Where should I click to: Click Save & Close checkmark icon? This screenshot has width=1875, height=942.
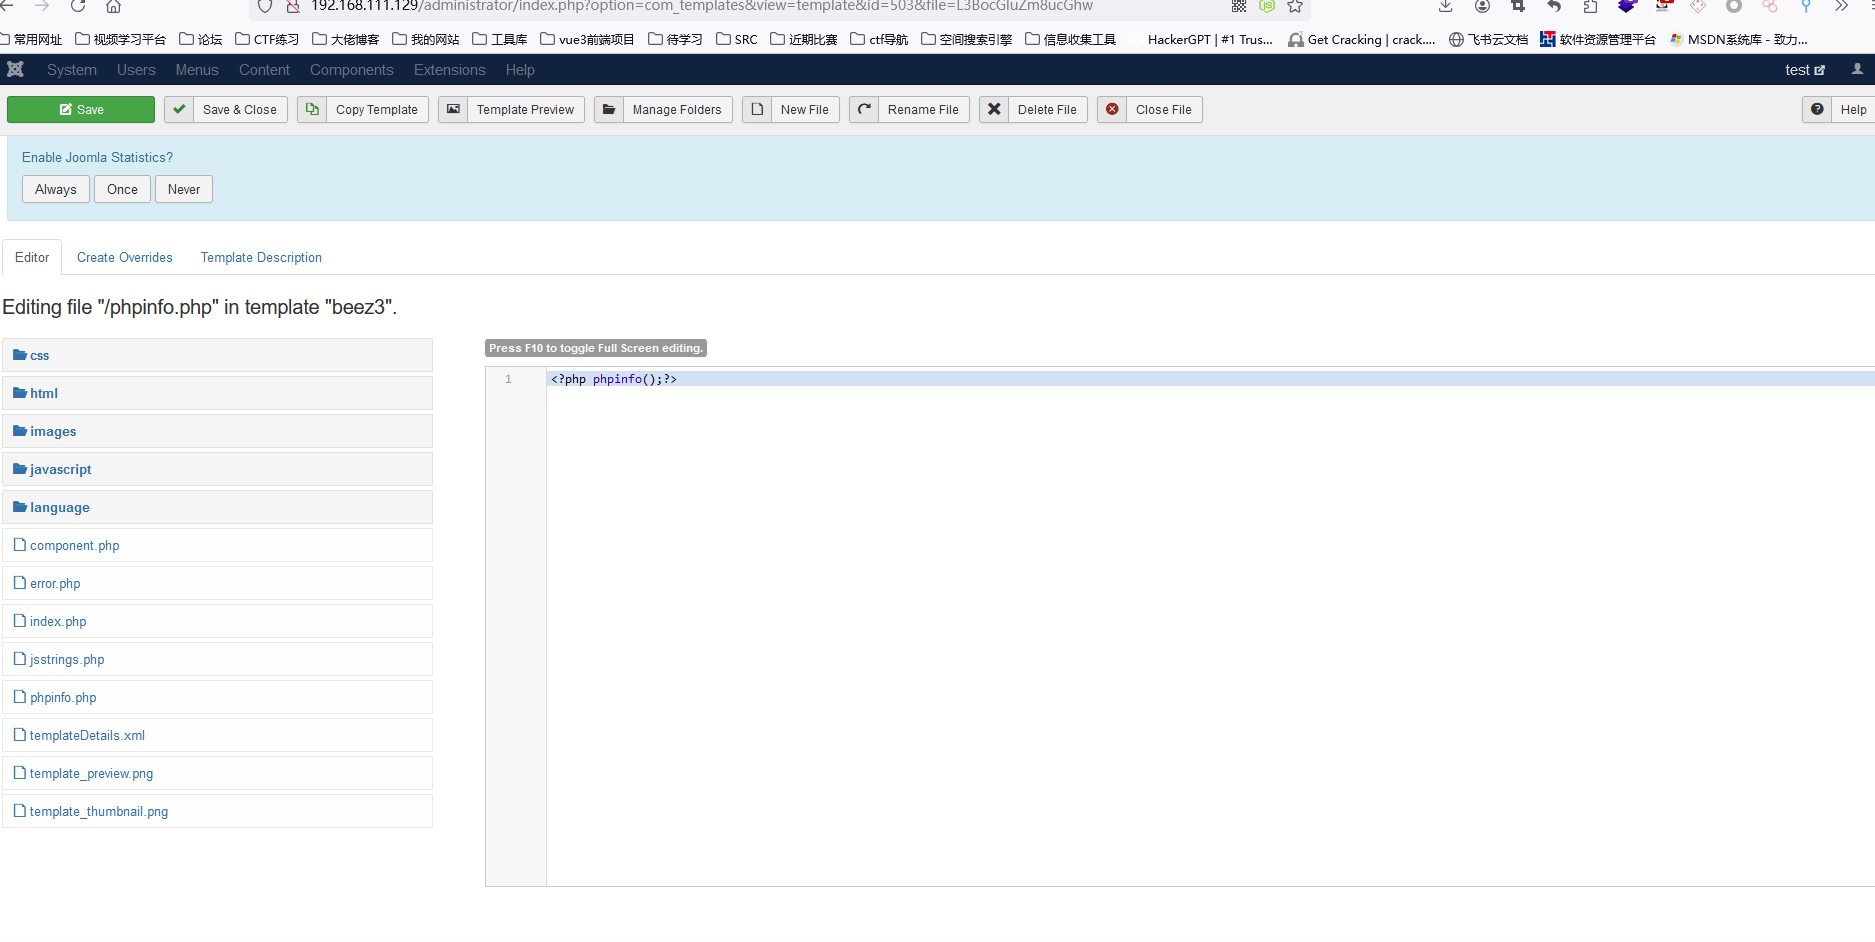pyautogui.click(x=179, y=110)
